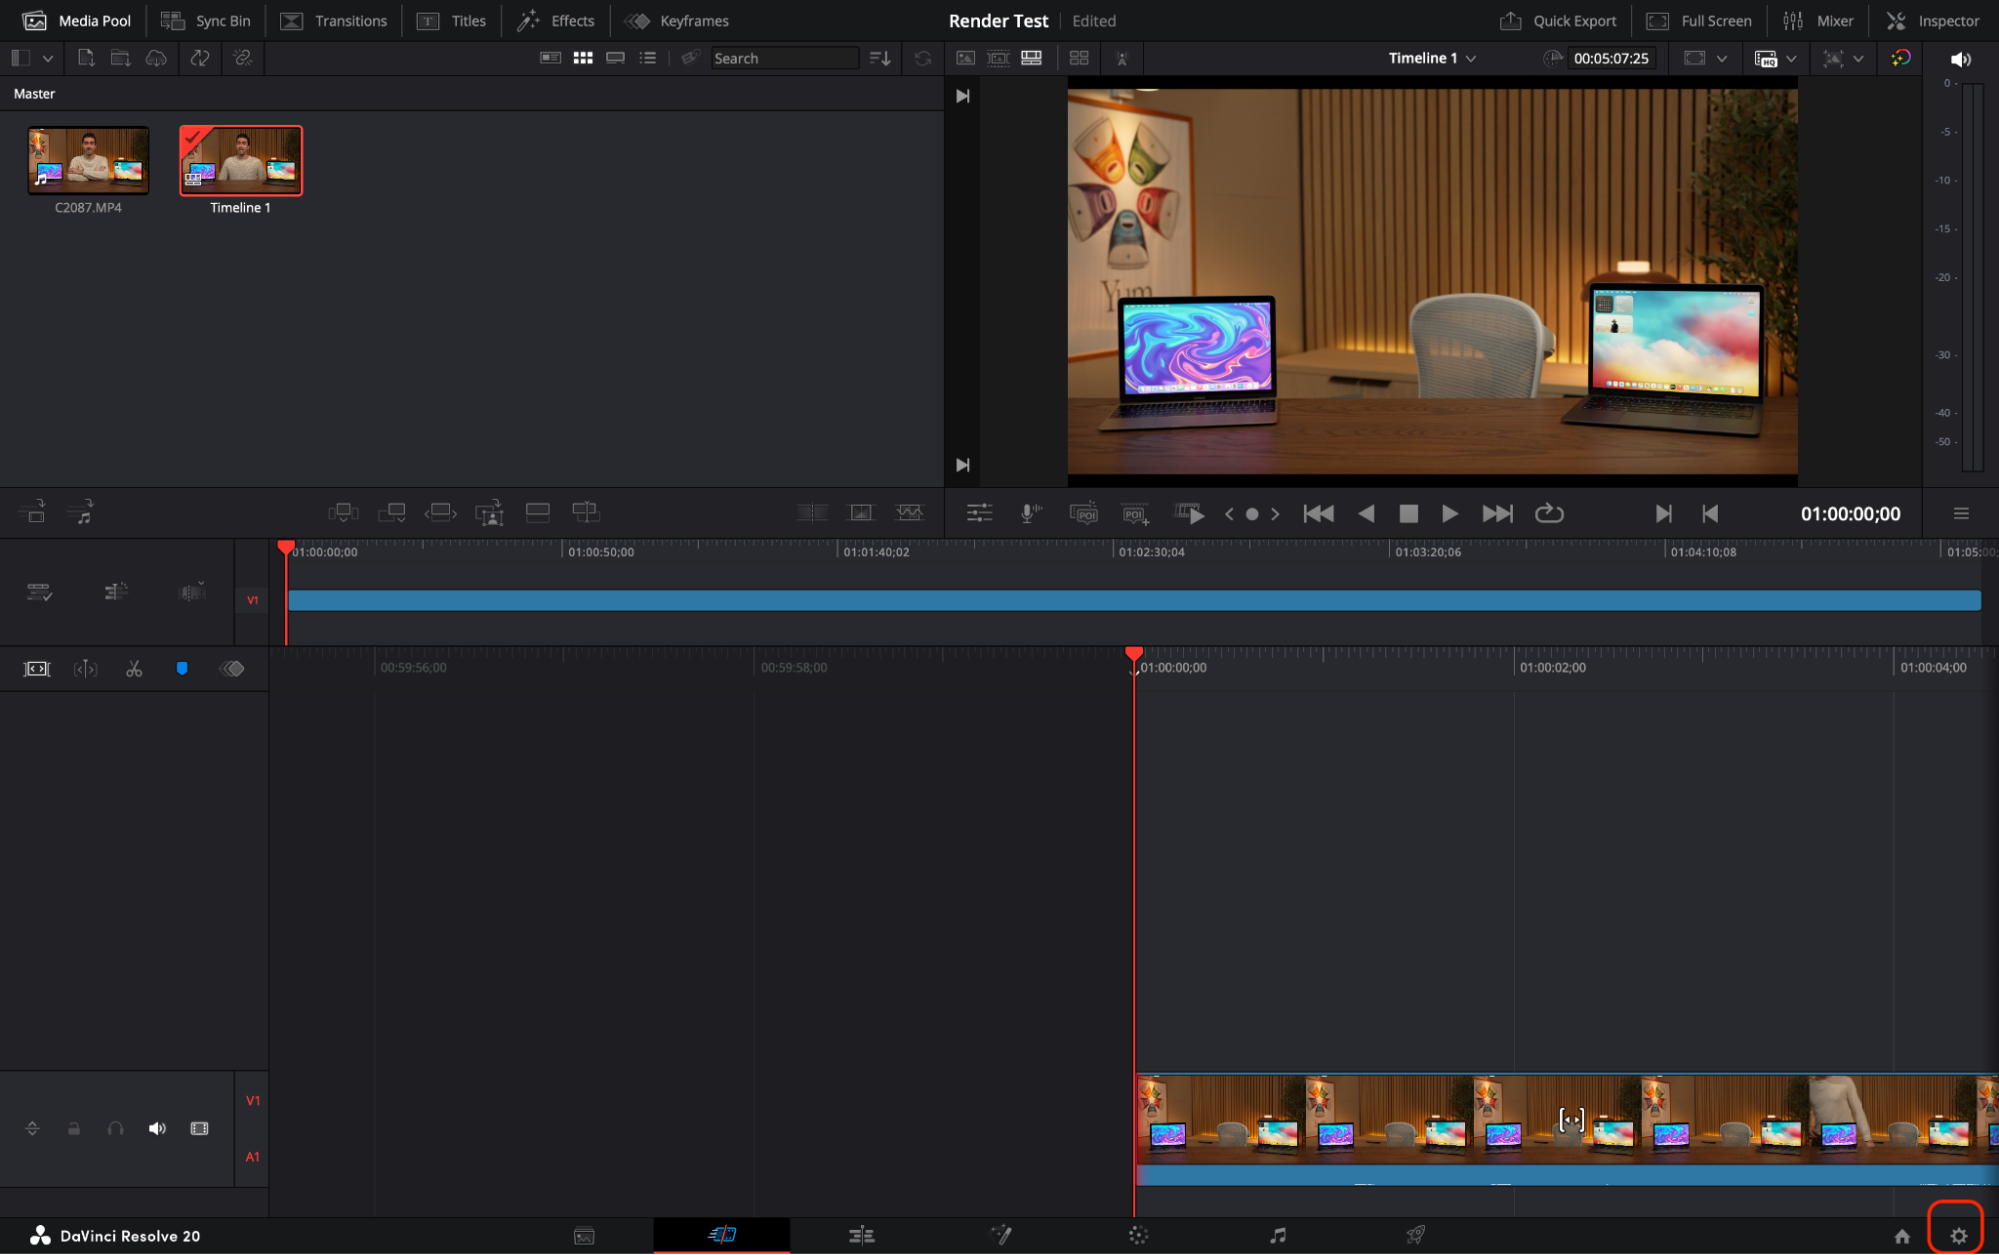Image resolution: width=1999 pixels, height=1255 pixels.
Task: Click the blue flag color marker
Action: (182, 669)
